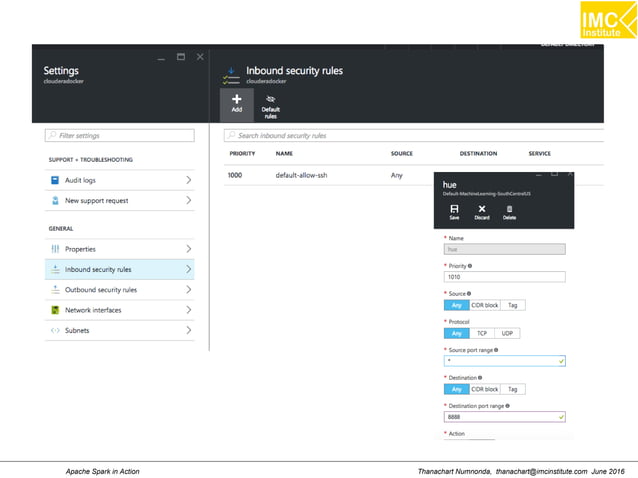Click the Audit logs icon
The width and height of the screenshot is (638, 478).
56,180
